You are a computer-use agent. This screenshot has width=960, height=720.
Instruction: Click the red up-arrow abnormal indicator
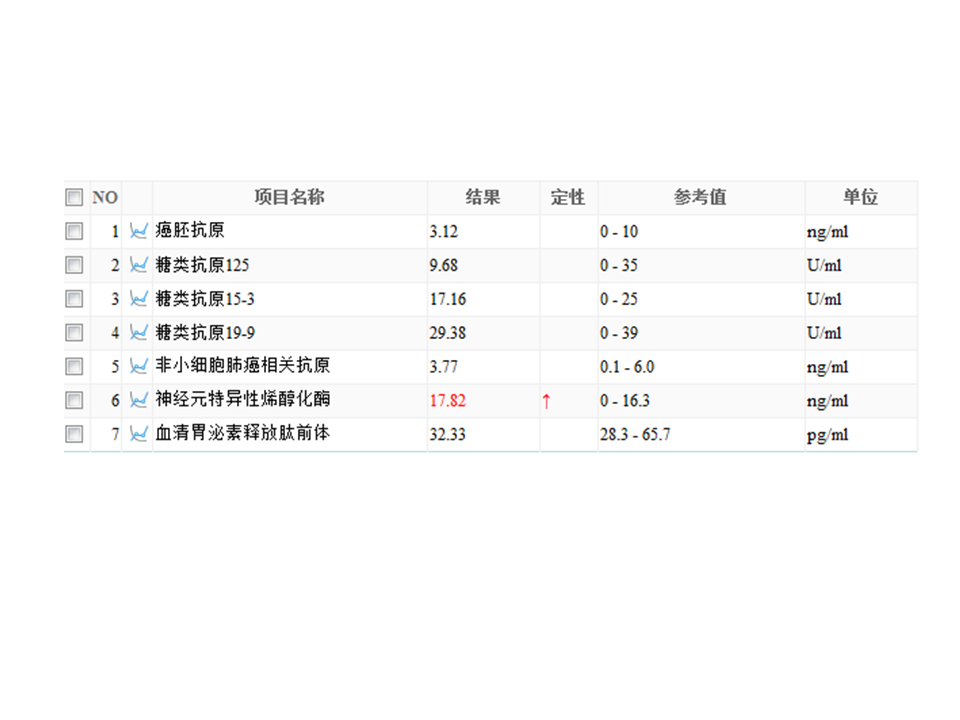546,401
